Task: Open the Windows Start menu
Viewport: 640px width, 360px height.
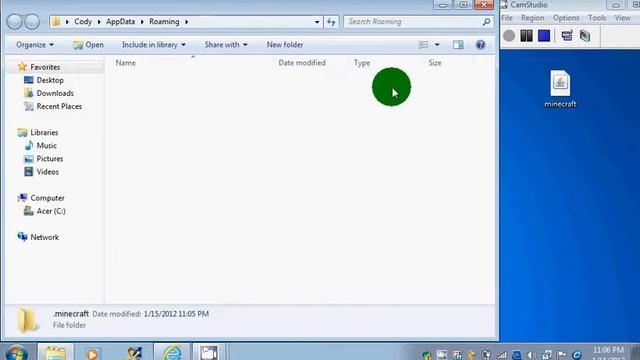Action: click(x=17, y=353)
